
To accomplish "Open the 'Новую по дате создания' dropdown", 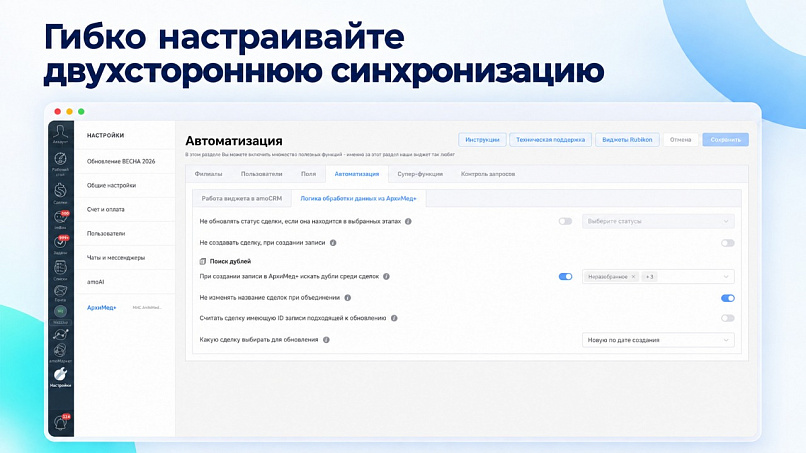I will coord(658,340).
